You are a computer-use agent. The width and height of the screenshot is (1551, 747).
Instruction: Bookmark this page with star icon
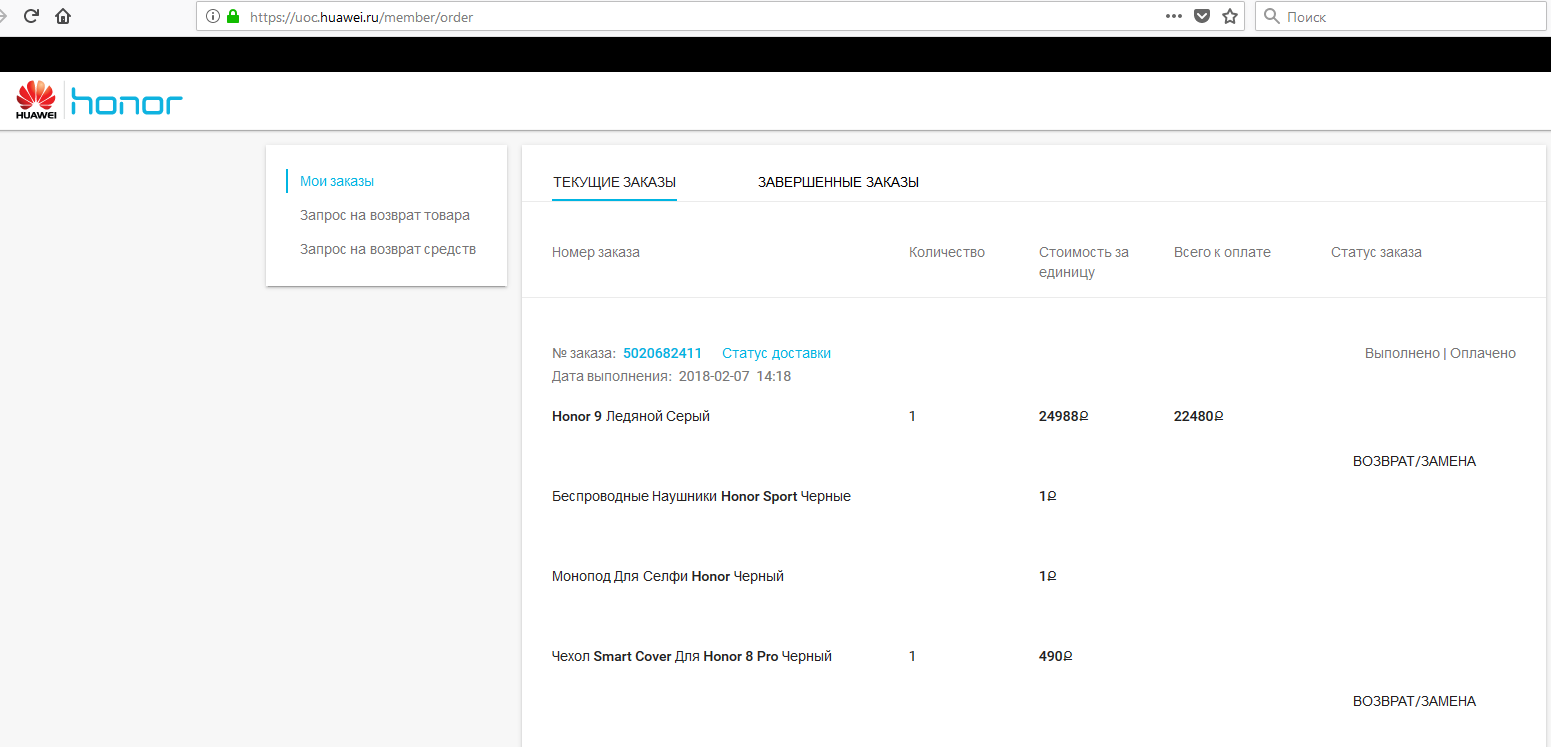pyautogui.click(x=1230, y=16)
